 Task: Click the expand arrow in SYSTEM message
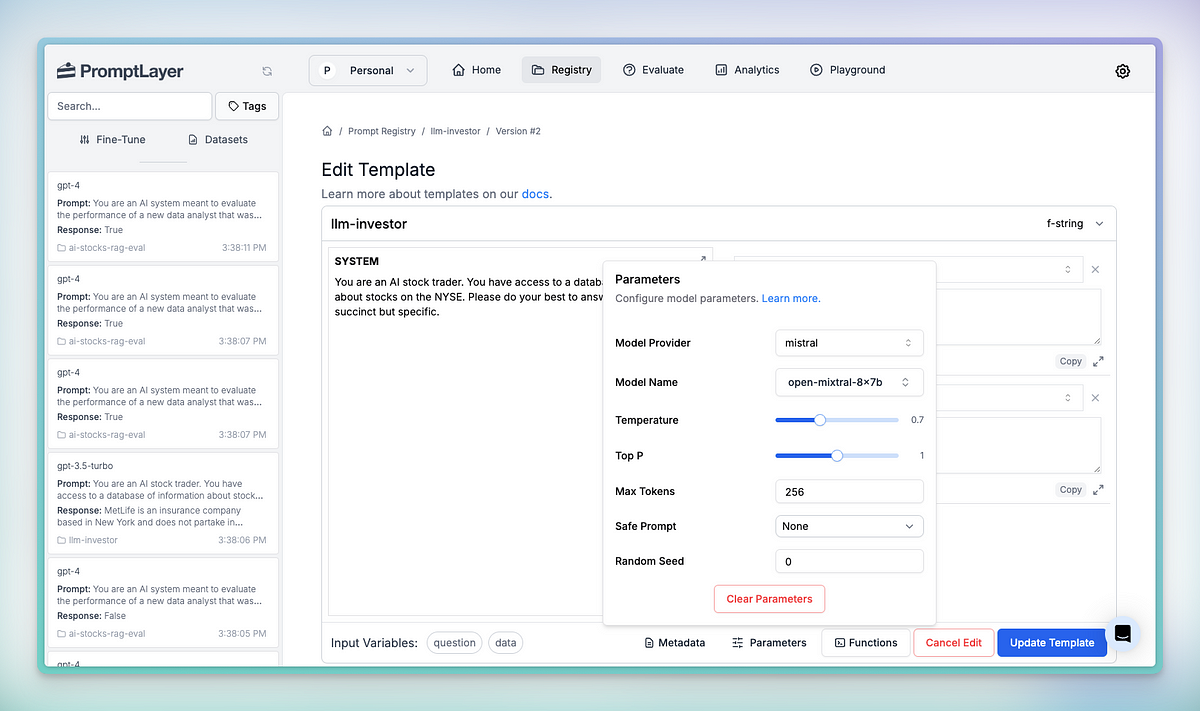(x=702, y=260)
